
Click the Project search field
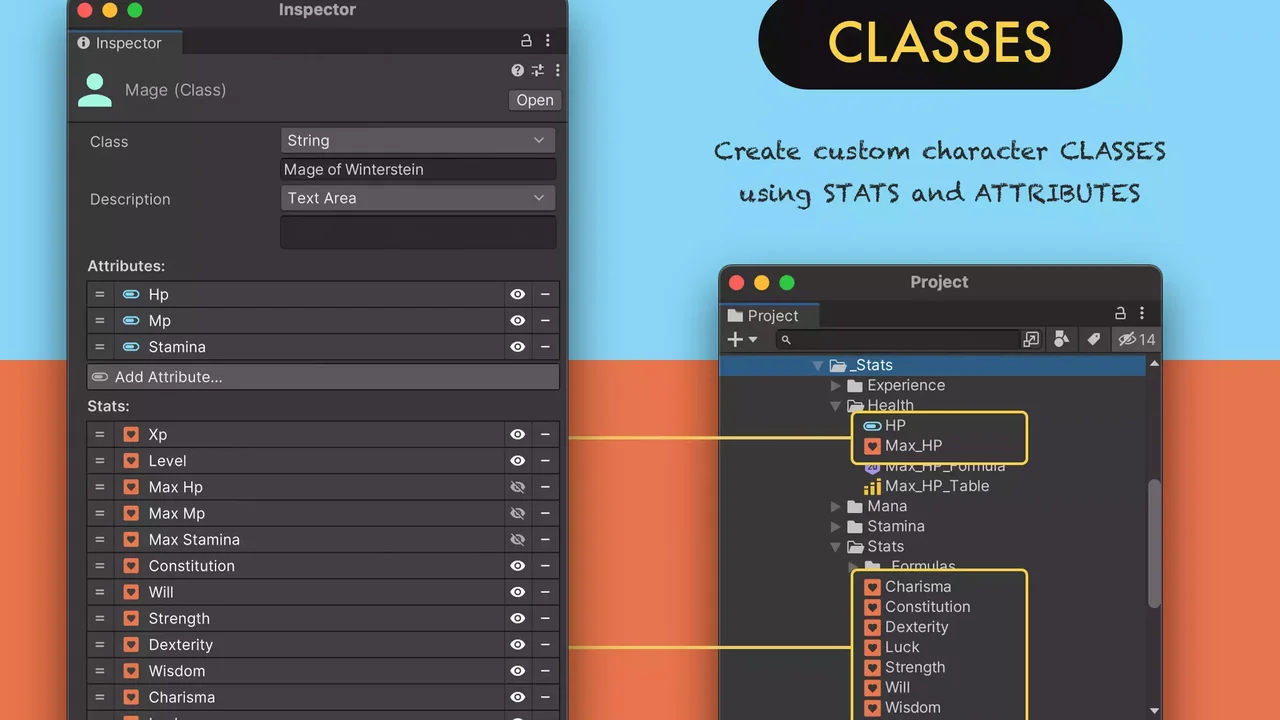click(897, 340)
